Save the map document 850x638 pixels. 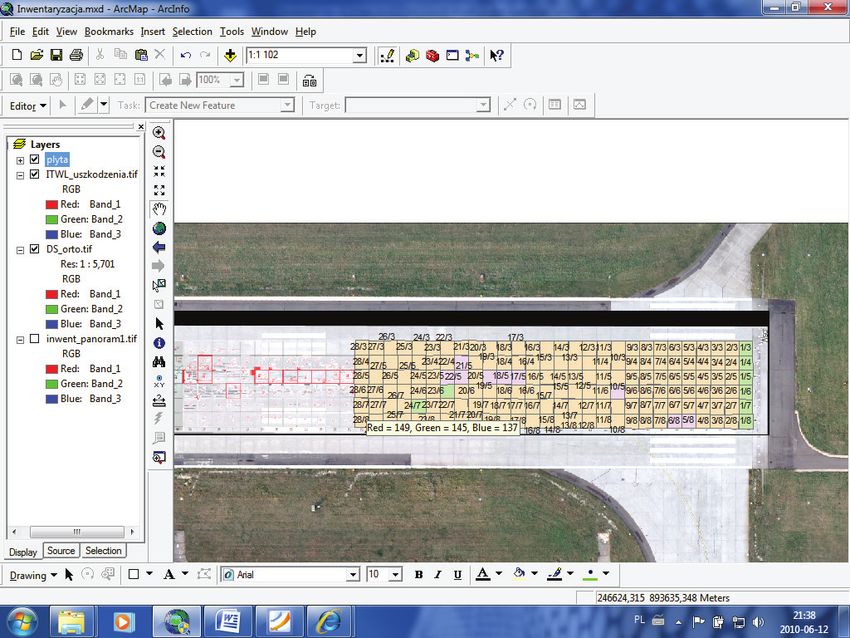tap(56, 55)
